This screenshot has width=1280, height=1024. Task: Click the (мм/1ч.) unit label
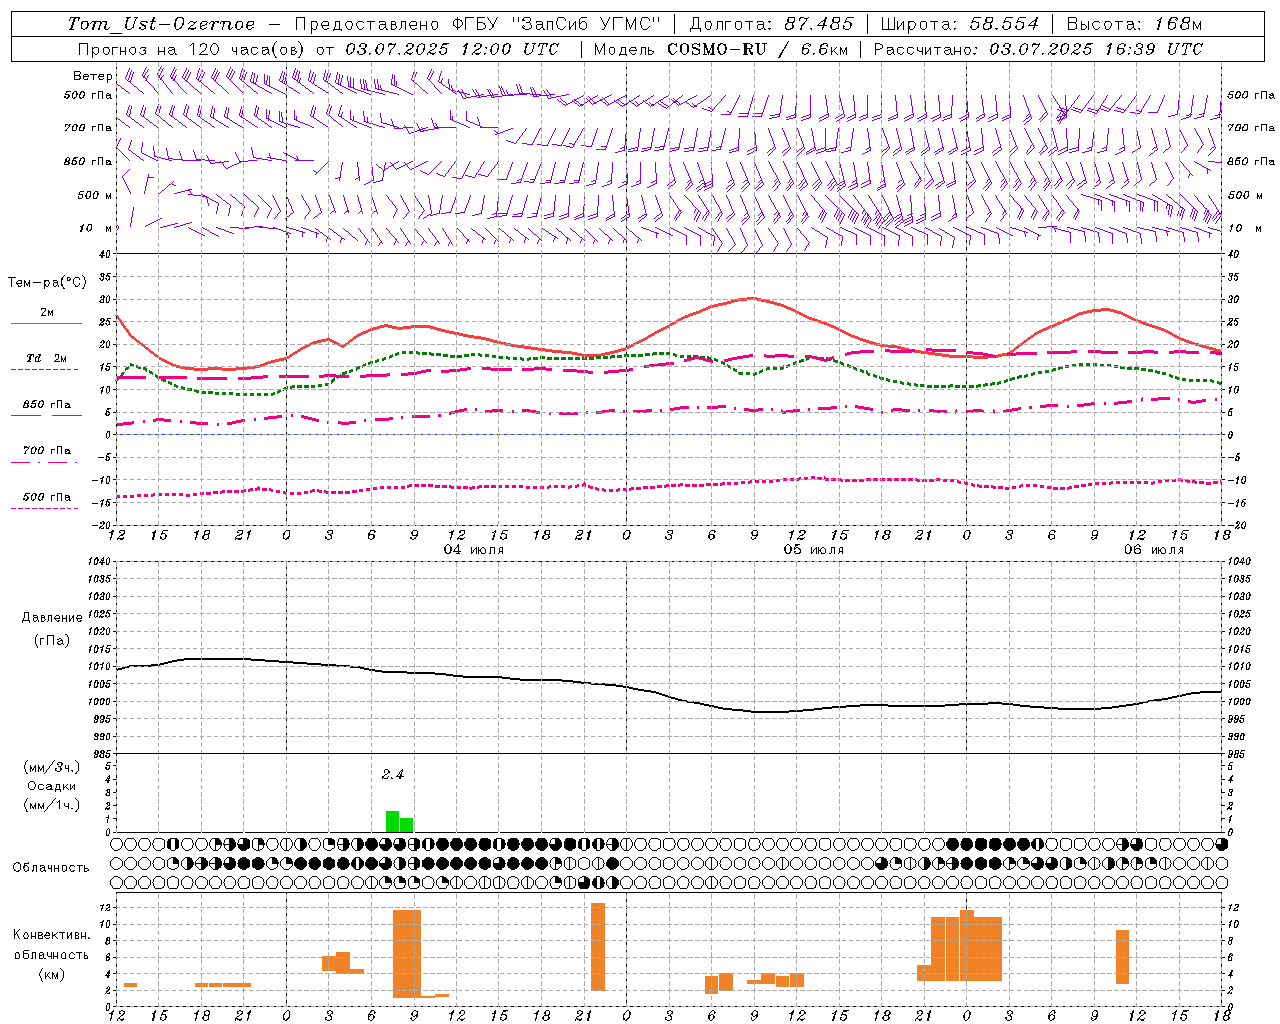pos(52,805)
